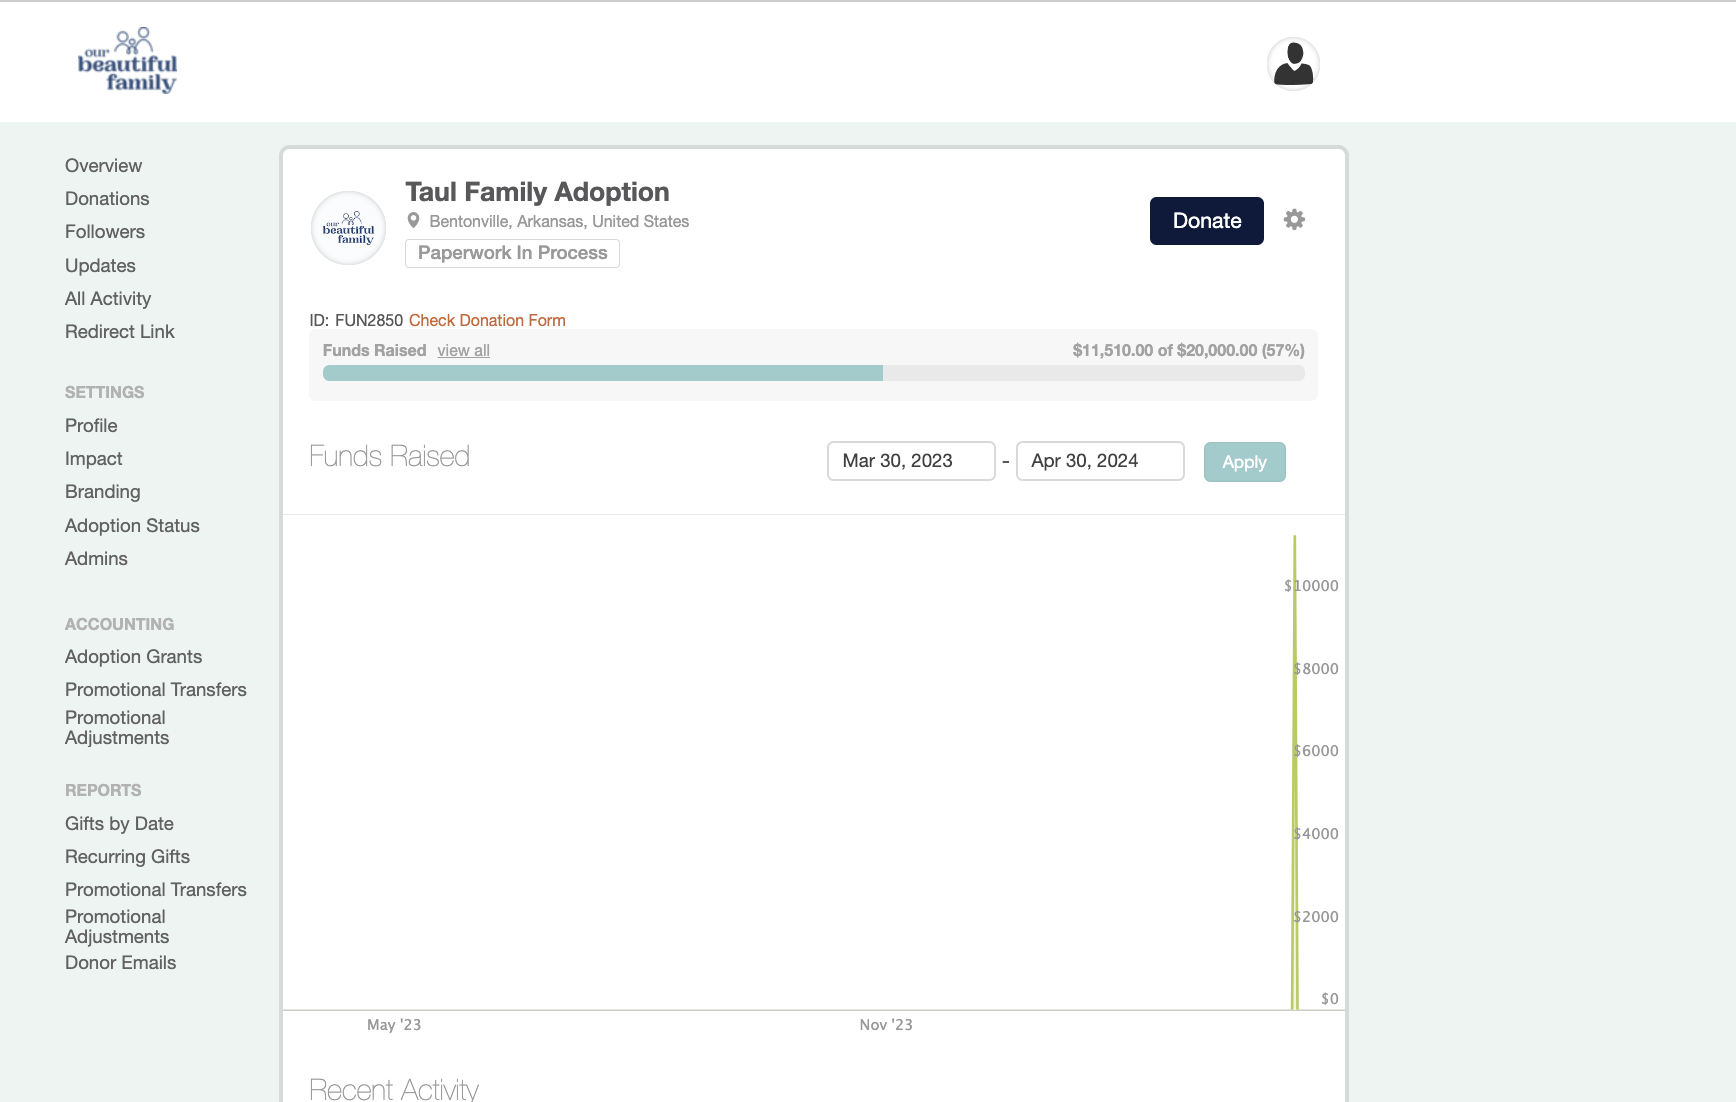Open the Mar 30, 2023 start date picker
Image resolution: width=1736 pixels, height=1102 pixels.
910,461
